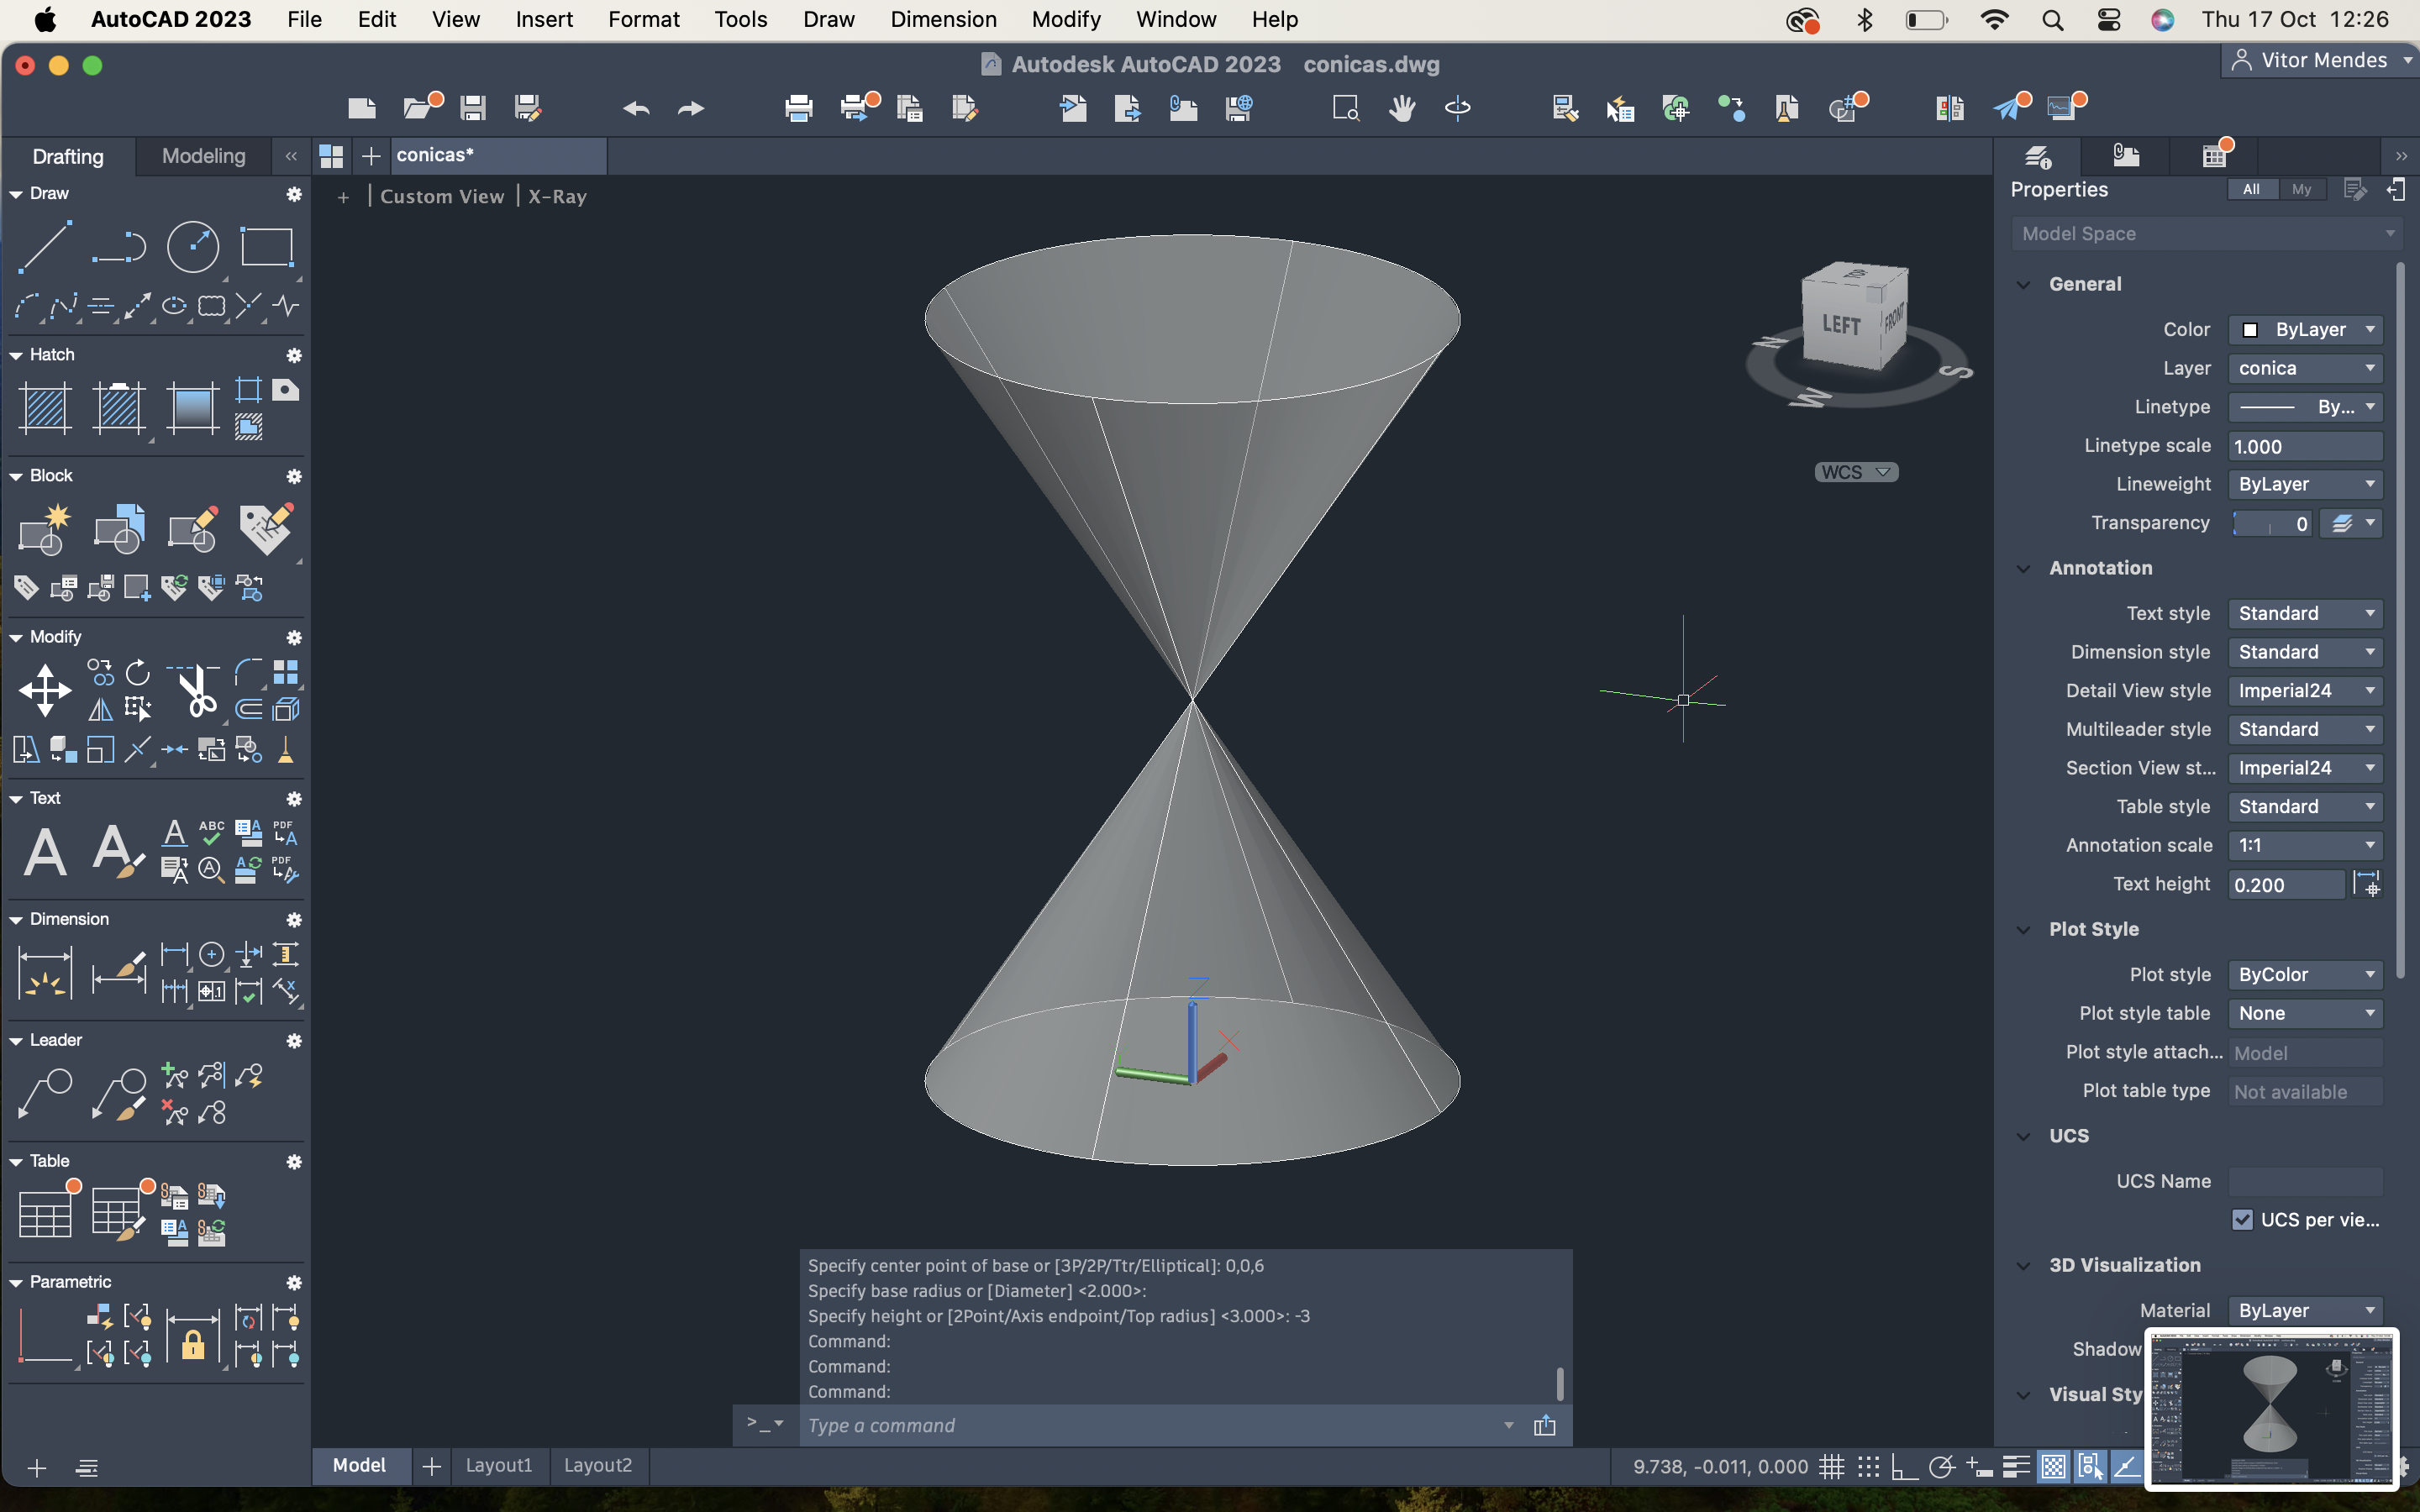2420x1512 pixels.
Task: Open the Format menu
Action: click(643, 19)
